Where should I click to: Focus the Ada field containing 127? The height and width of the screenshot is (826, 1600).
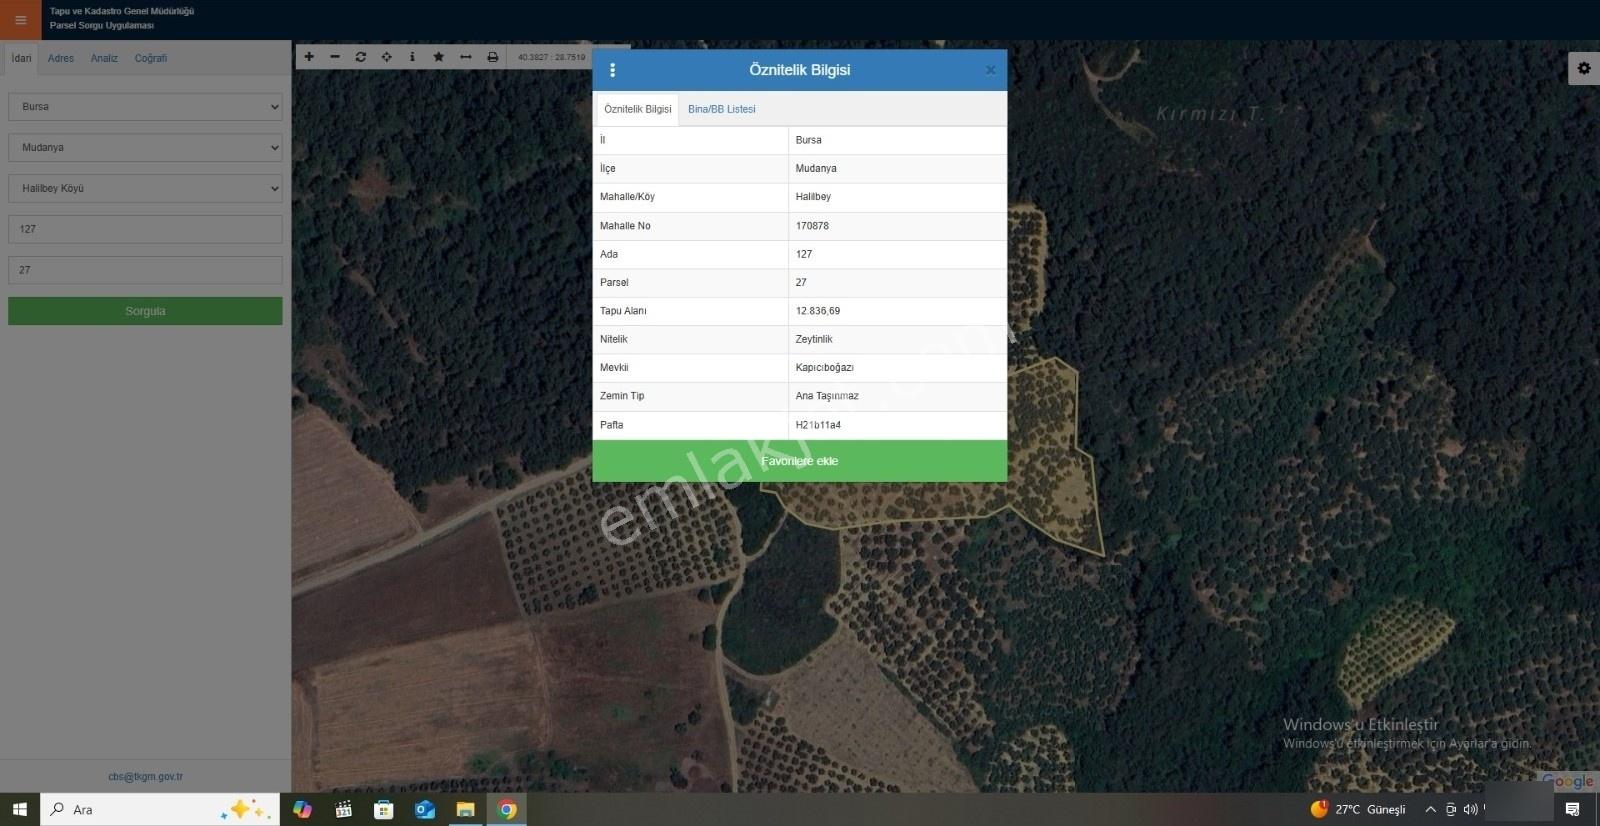tap(145, 229)
